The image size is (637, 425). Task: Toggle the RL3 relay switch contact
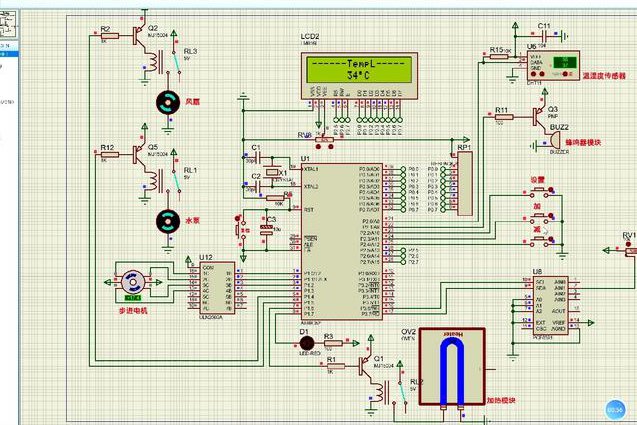(177, 62)
